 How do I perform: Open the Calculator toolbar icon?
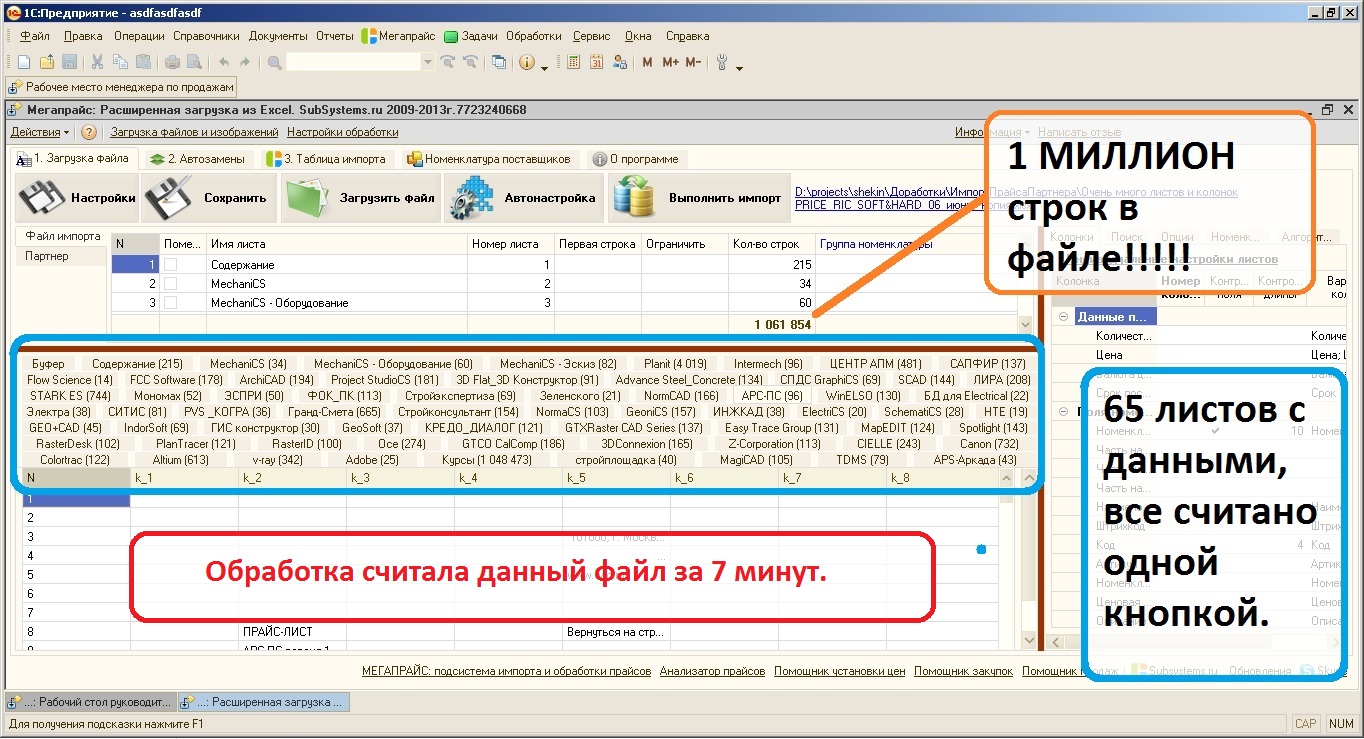click(x=573, y=62)
